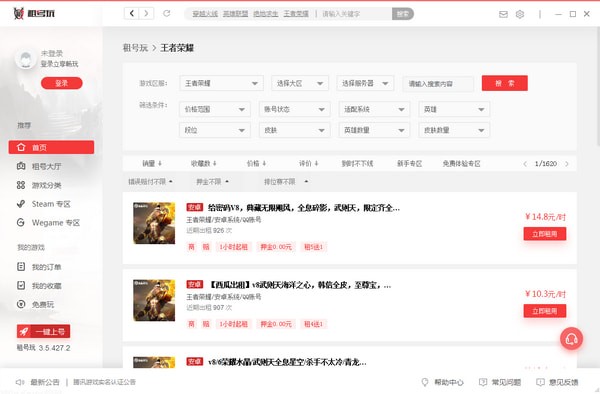
Task: Focus the 请输入搜索内容 filter input
Action: coord(438,83)
